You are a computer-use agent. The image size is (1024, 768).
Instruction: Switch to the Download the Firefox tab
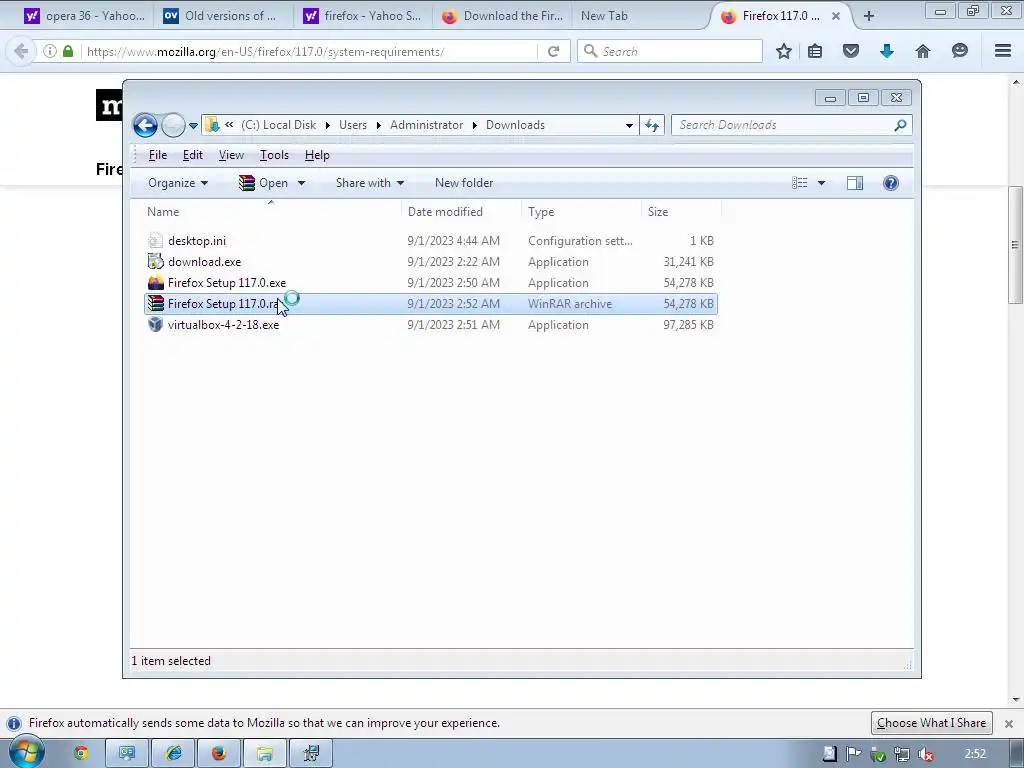[502, 16]
